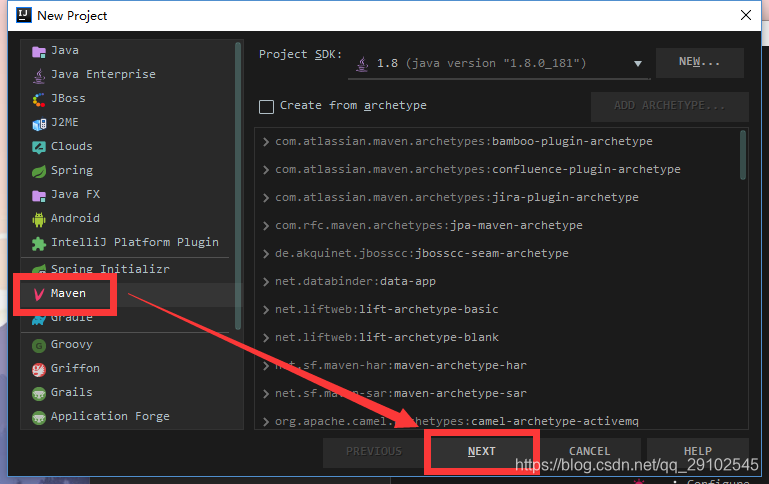Click the Application Forge icon
The height and width of the screenshot is (484, 769).
[x=39, y=417]
